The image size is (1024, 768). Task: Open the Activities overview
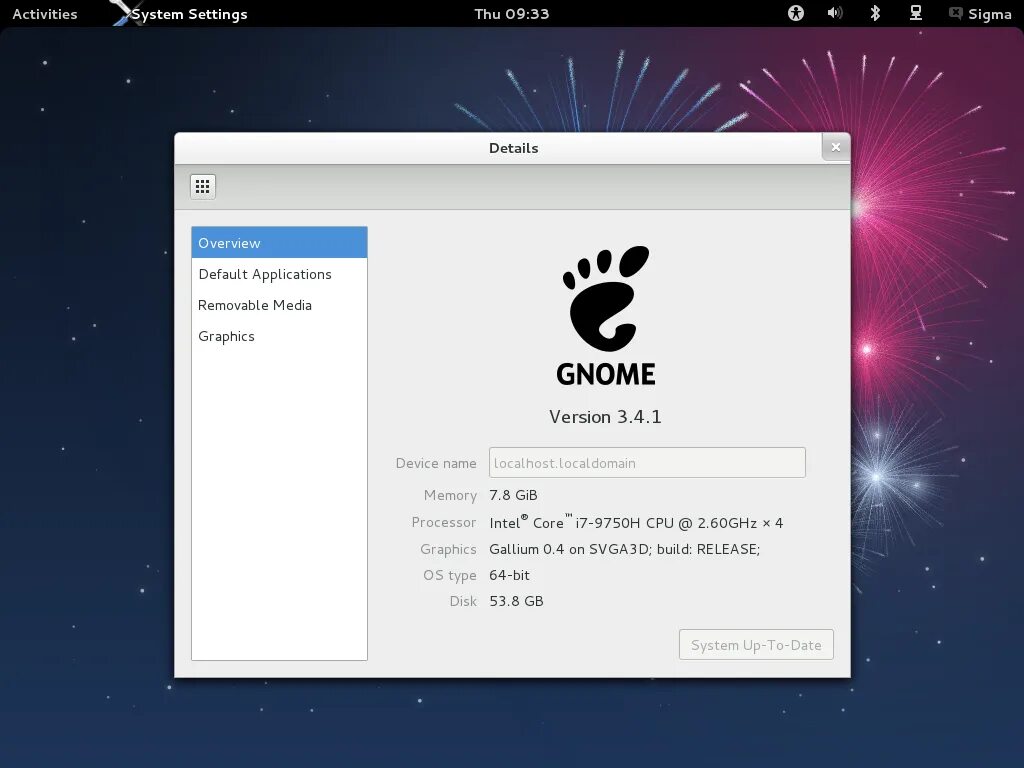click(44, 14)
